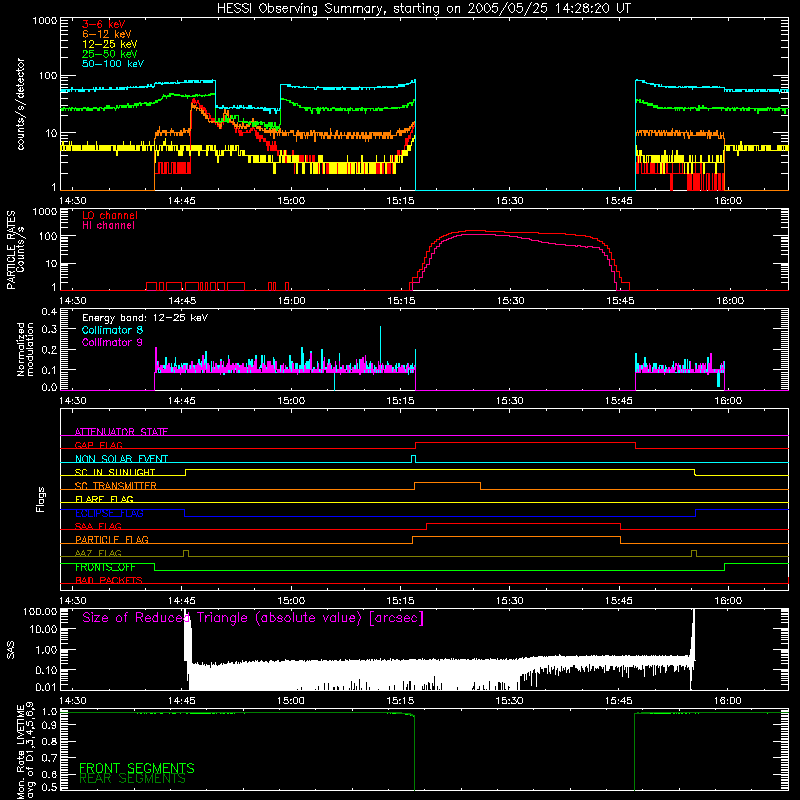Image resolution: width=800 pixels, height=800 pixels.
Task: Select the 3-6 keV legend label
Action: pyautogui.click(x=103, y=24)
